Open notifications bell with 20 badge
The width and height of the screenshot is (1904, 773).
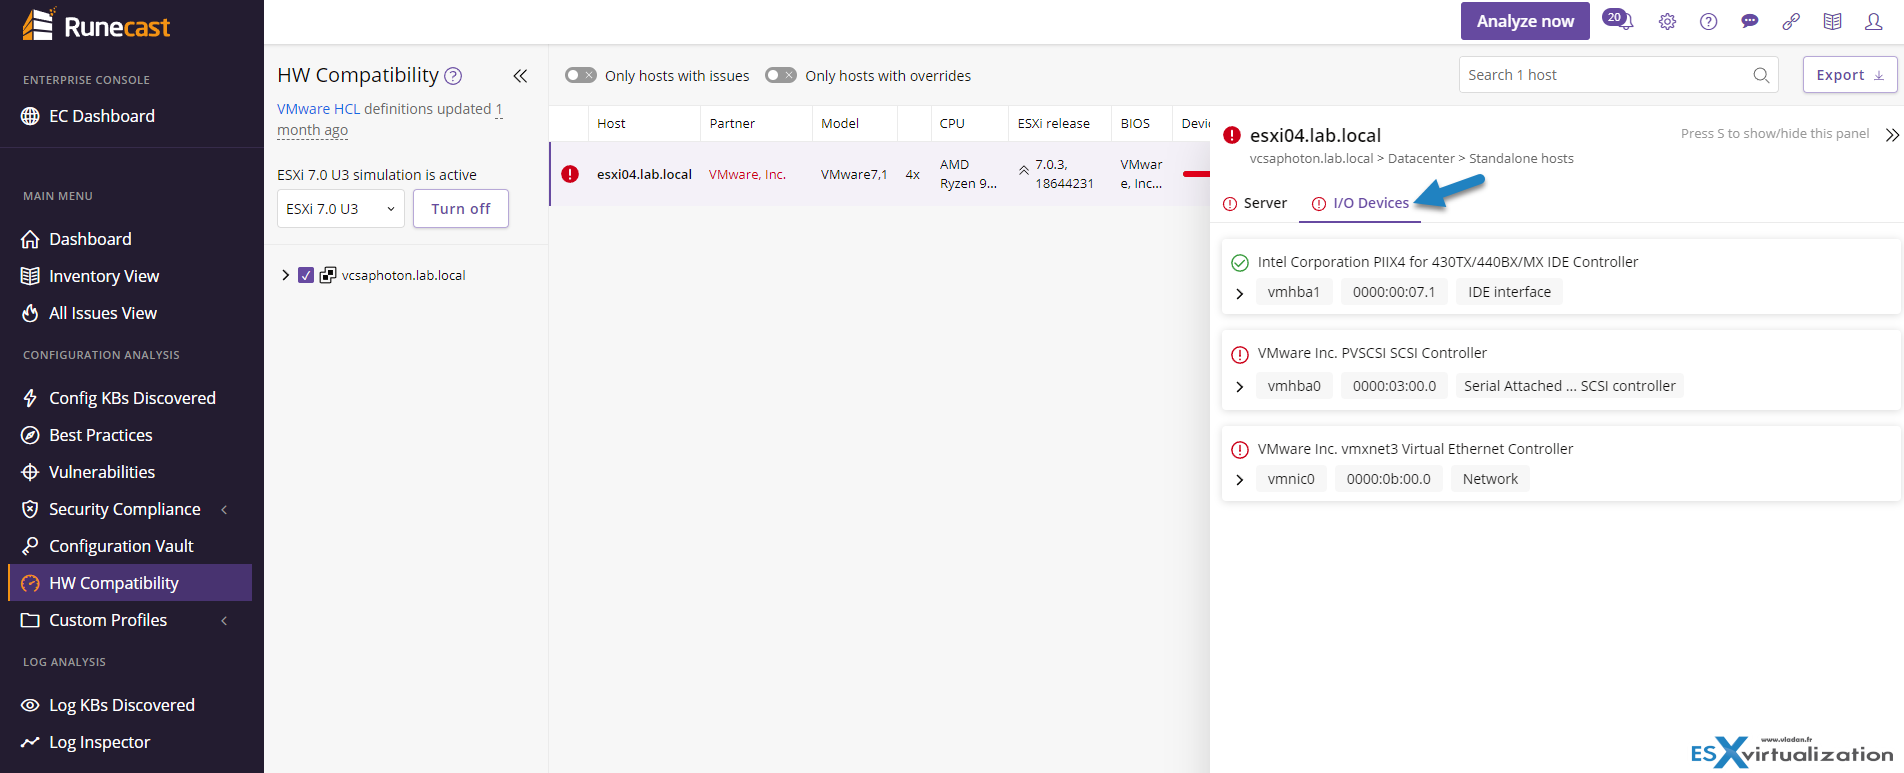(x=1619, y=20)
